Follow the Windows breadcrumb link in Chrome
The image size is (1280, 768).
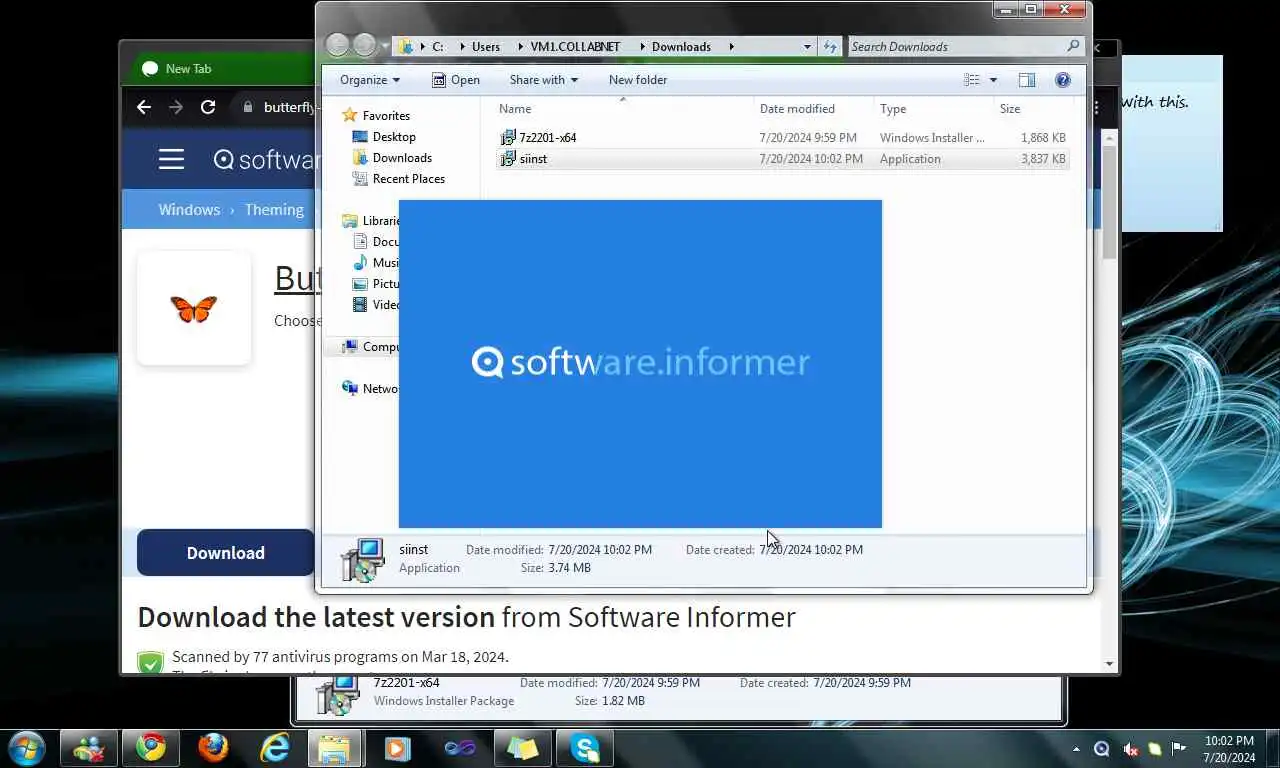point(189,210)
